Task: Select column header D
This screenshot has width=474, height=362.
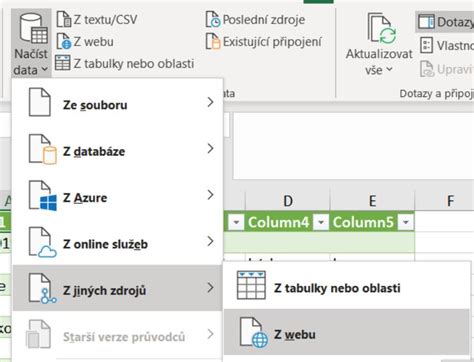Action: (288, 200)
